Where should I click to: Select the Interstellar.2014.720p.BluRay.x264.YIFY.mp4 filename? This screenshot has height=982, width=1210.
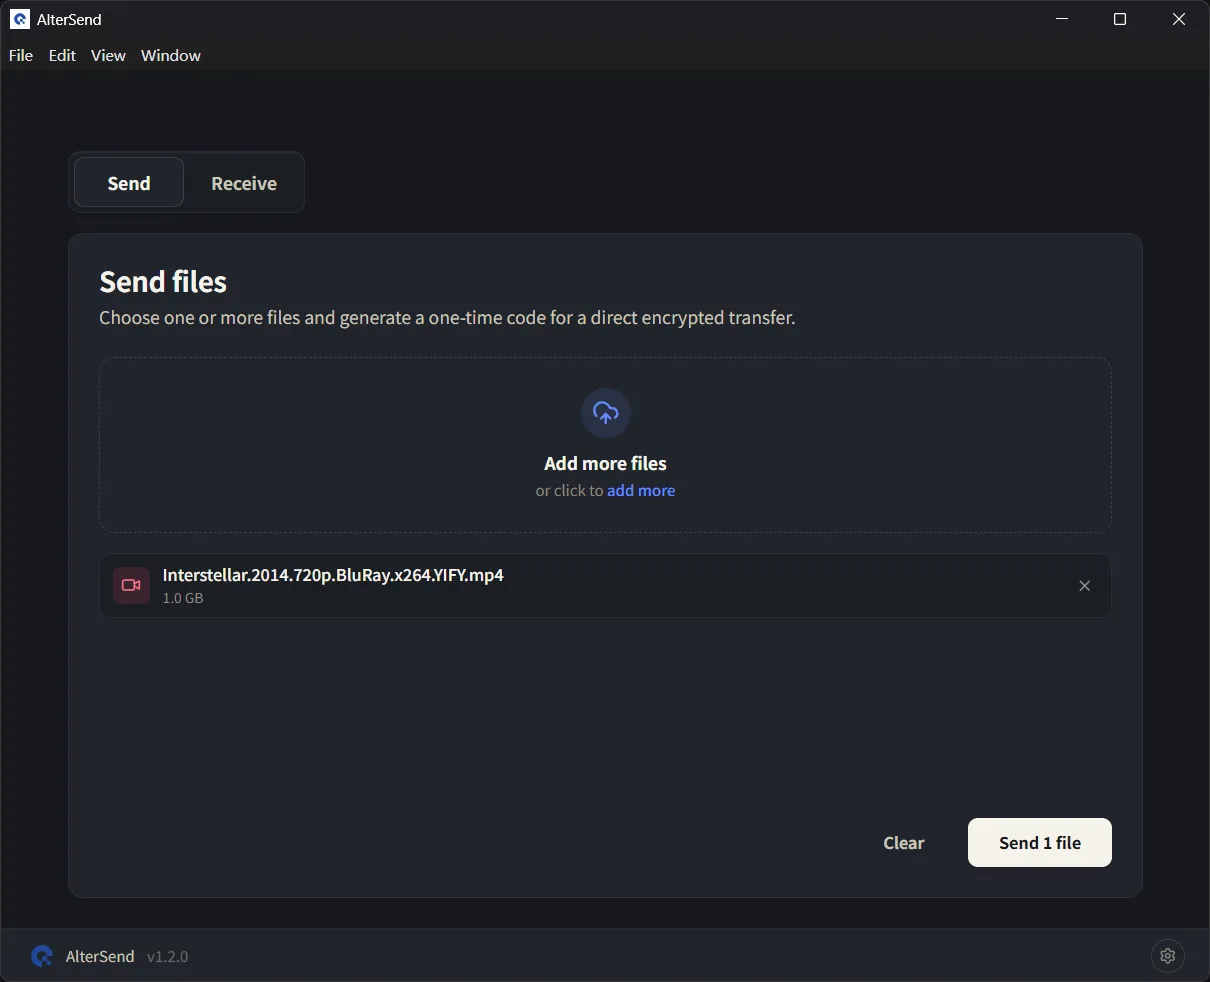click(333, 575)
